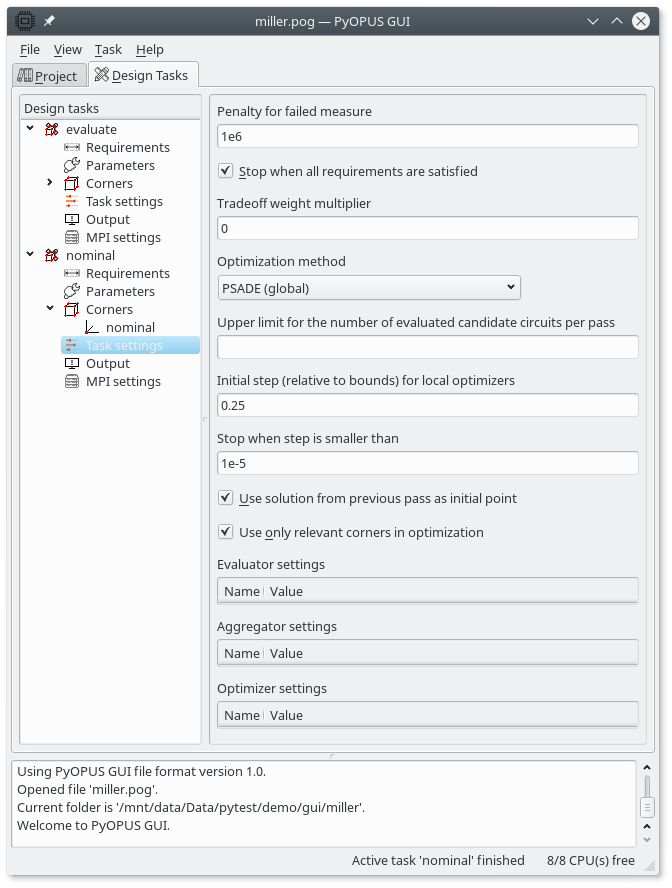Click the evaluate task icon
Image resolution: width=672 pixels, height=888 pixels.
point(52,129)
